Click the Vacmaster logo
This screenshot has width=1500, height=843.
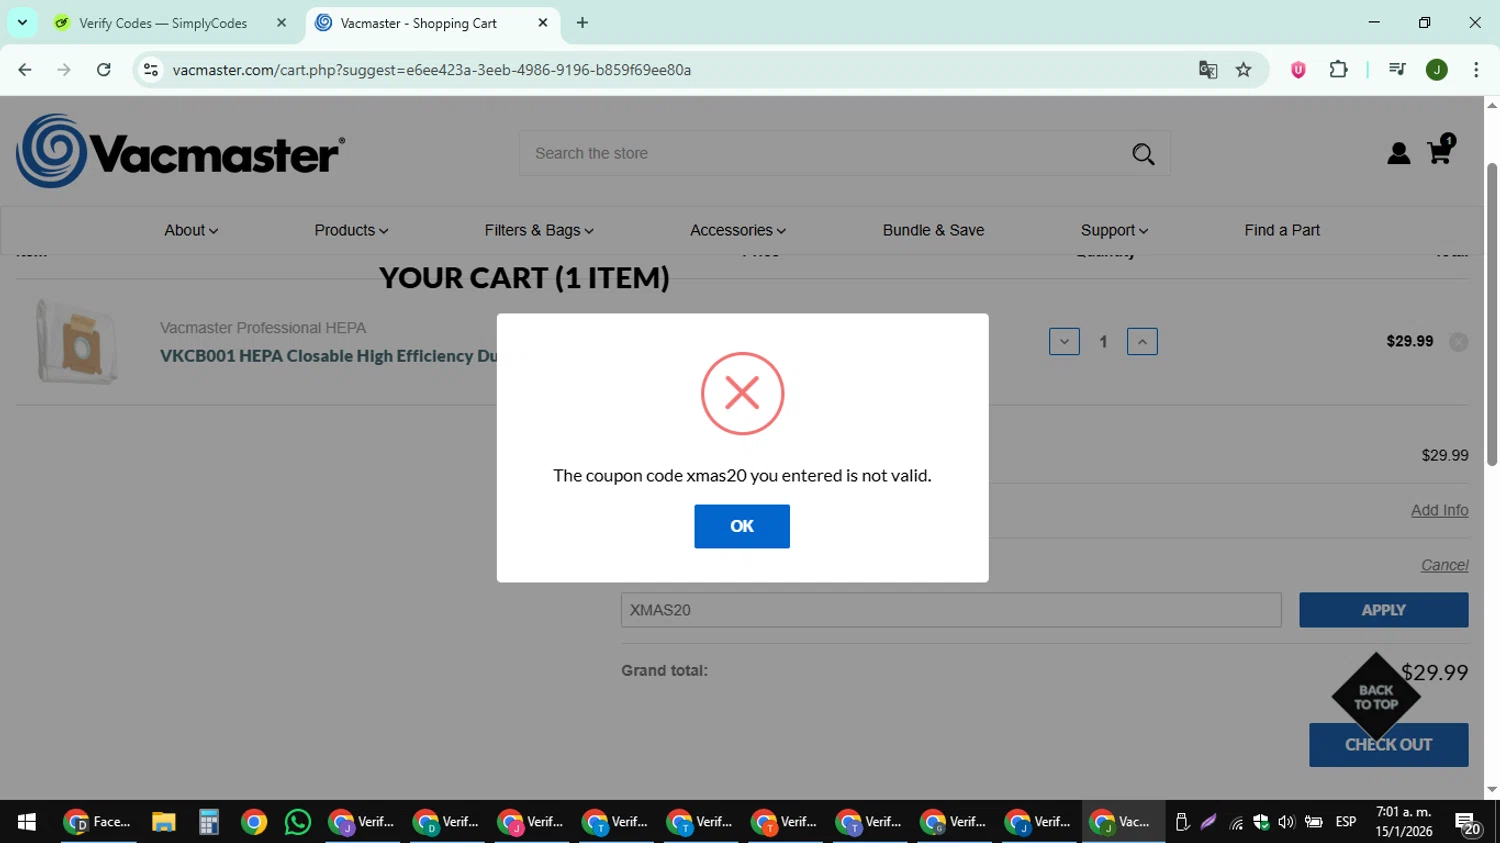point(181,151)
